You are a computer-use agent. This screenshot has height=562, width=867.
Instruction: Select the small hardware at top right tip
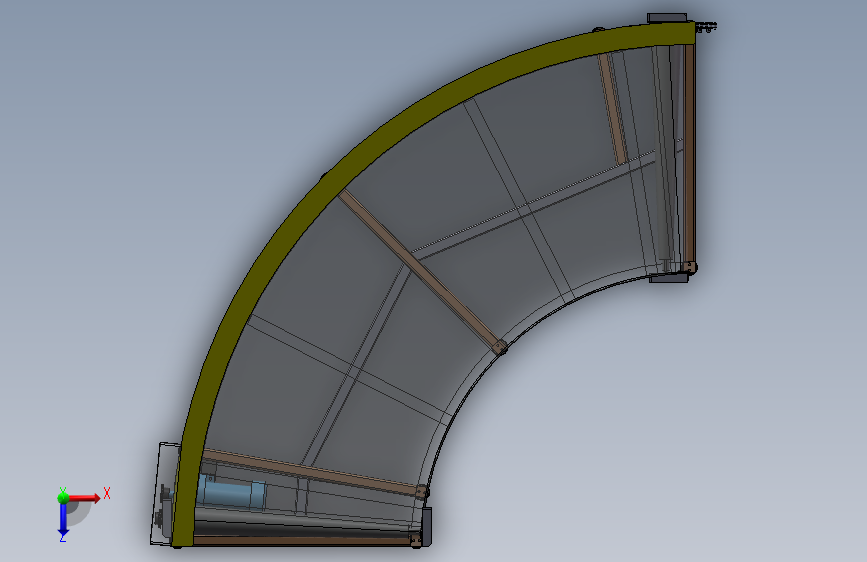click(x=706, y=27)
